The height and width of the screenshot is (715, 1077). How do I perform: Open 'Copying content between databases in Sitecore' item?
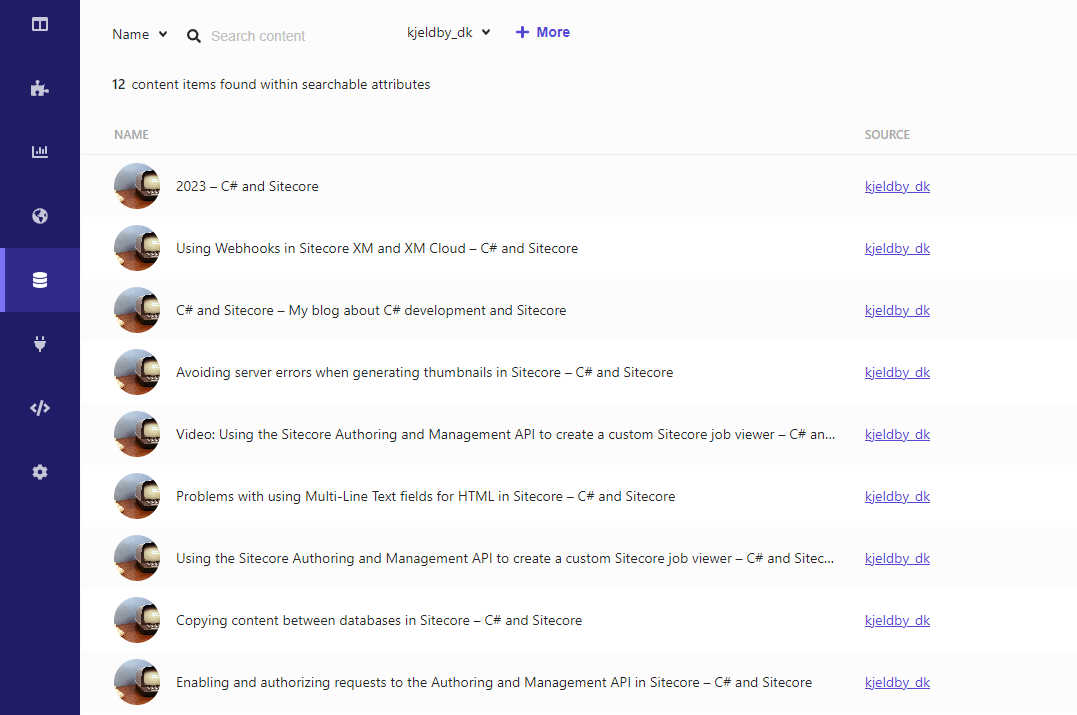(x=378, y=620)
